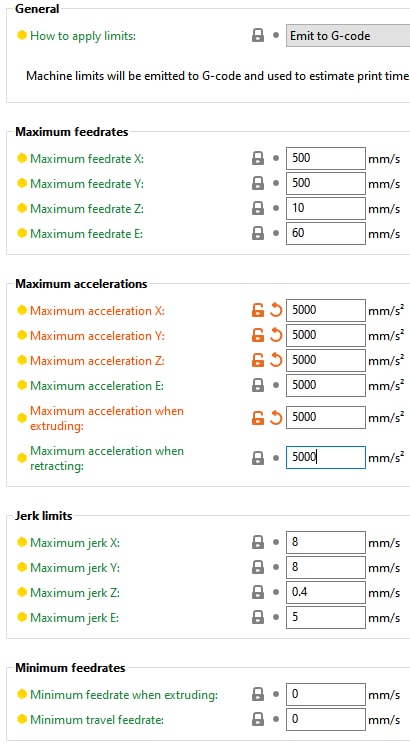Click the How to apply limits label
Viewport: 410px width, 750px height.
point(83,36)
